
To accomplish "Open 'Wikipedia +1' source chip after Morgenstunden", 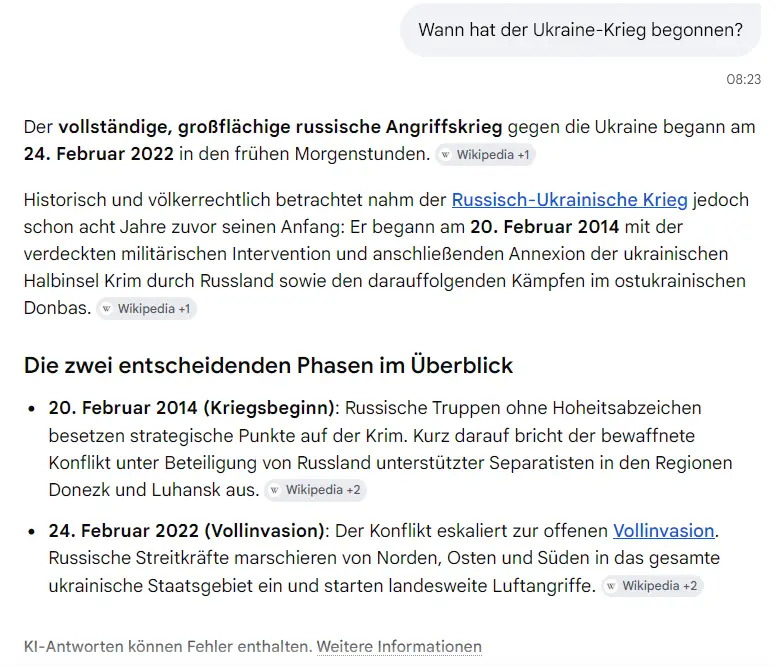I will click(x=485, y=155).
